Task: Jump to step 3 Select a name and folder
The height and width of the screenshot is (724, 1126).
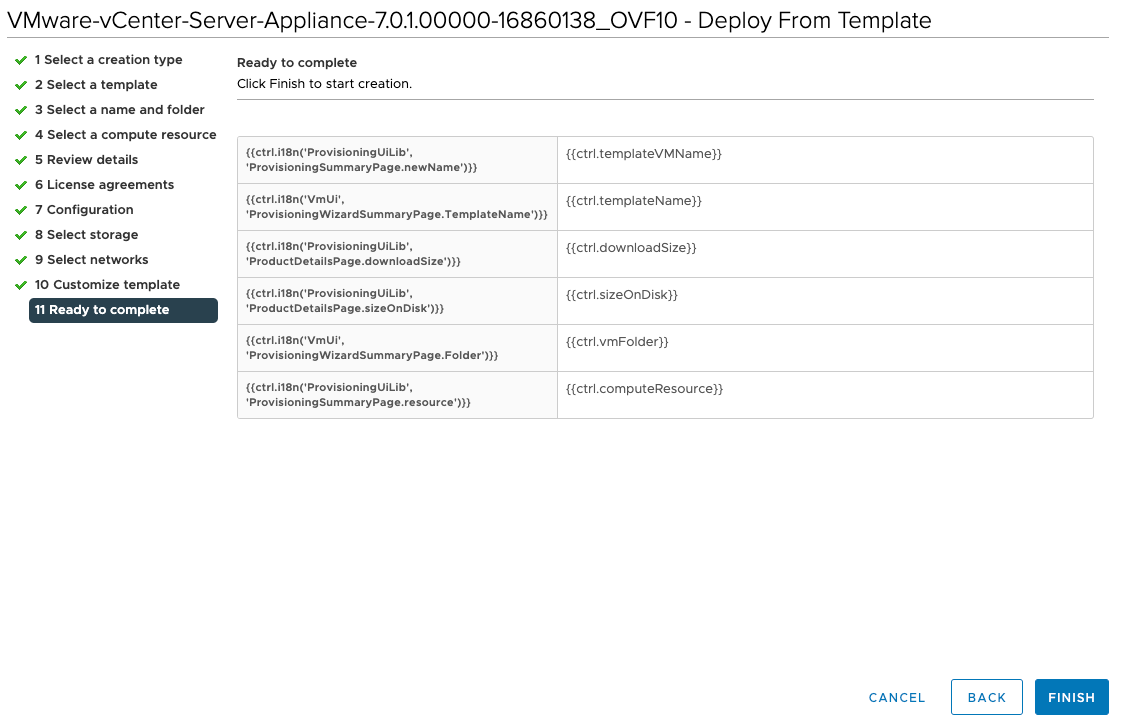Action: tap(119, 110)
